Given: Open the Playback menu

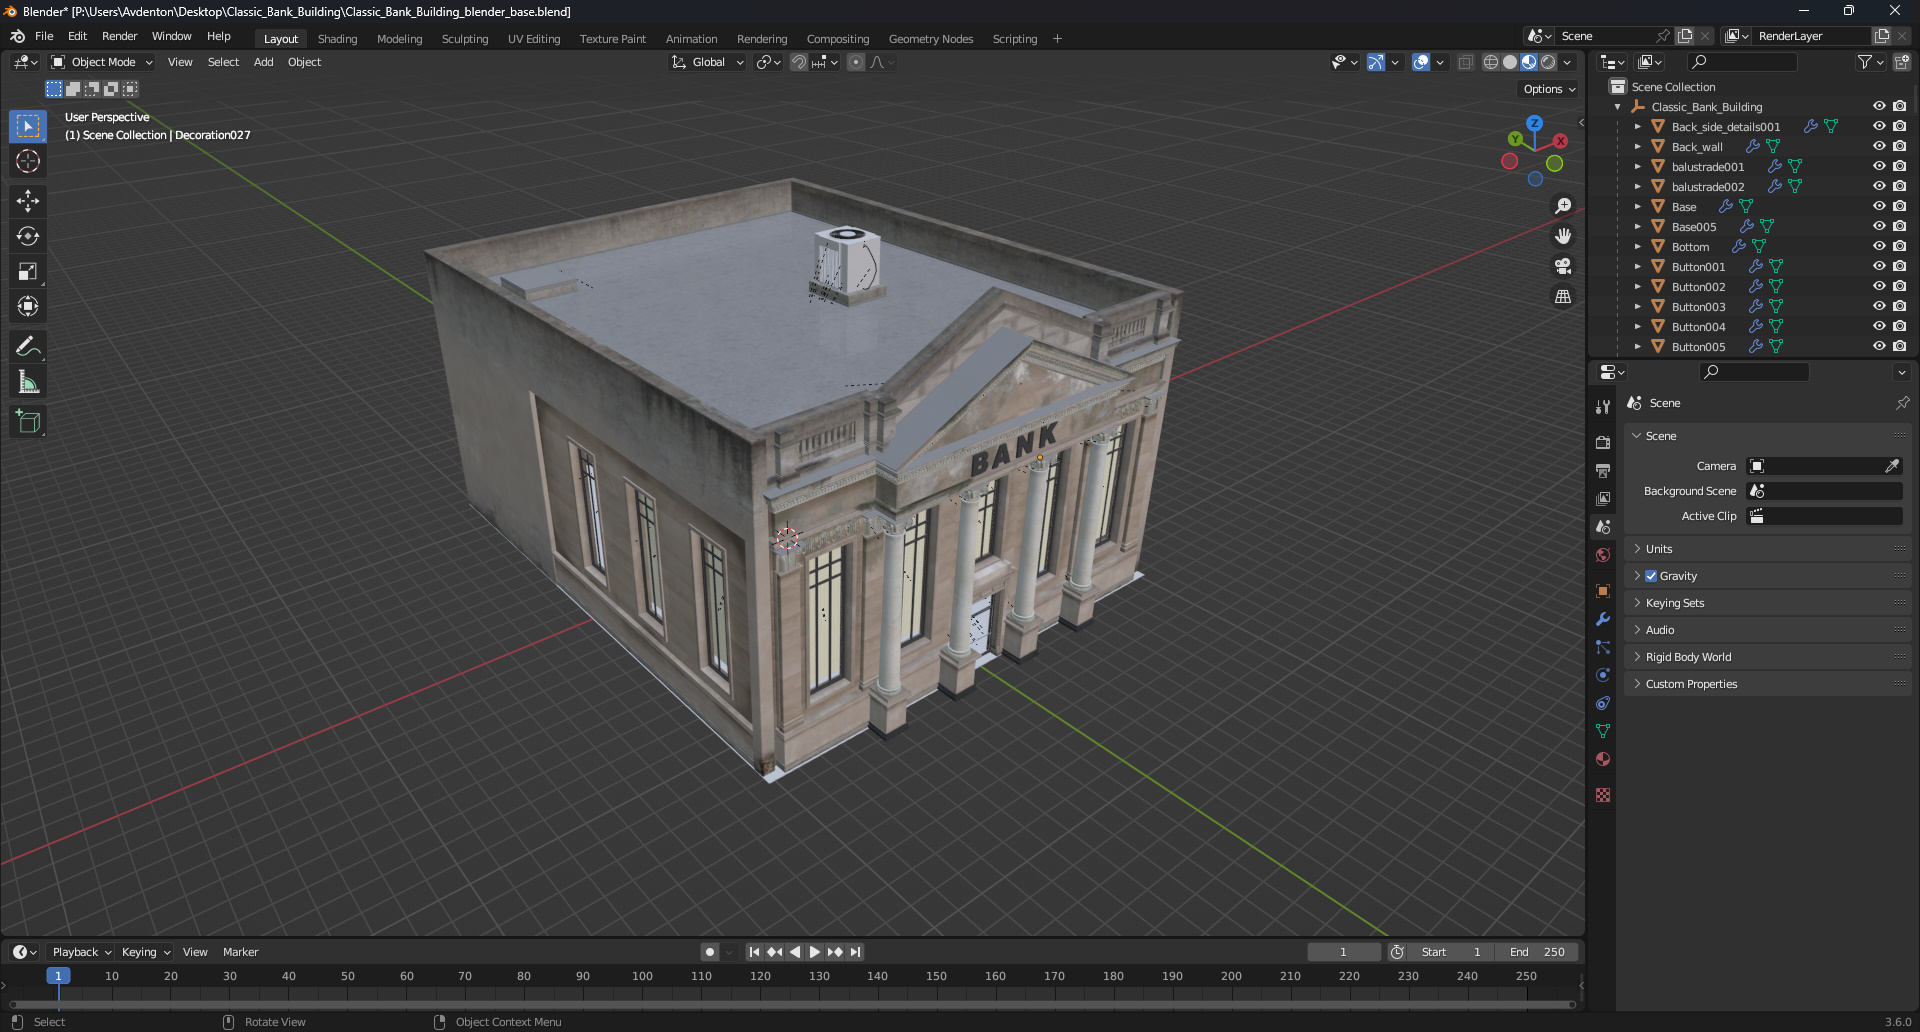Looking at the screenshot, I should click(x=81, y=952).
